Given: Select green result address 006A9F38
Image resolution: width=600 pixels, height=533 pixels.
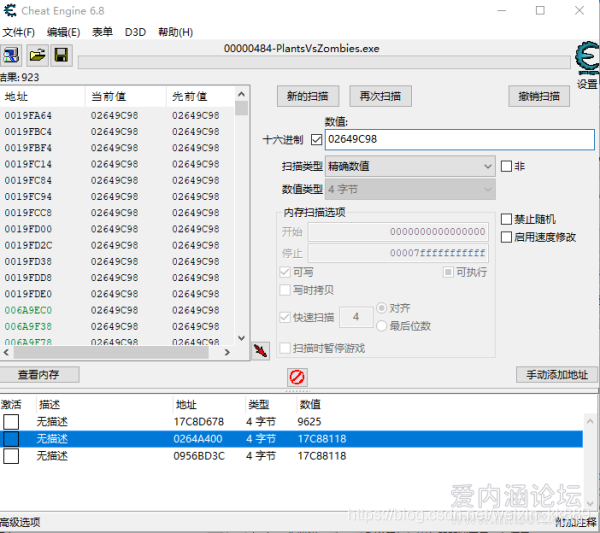Looking at the screenshot, I should coord(28,327).
